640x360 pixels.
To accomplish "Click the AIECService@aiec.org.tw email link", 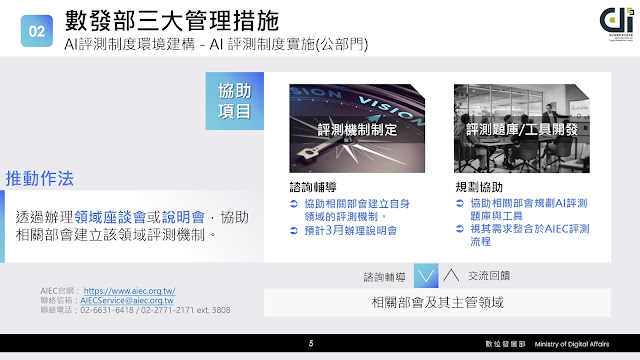I will pyautogui.click(x=127, y=300).
